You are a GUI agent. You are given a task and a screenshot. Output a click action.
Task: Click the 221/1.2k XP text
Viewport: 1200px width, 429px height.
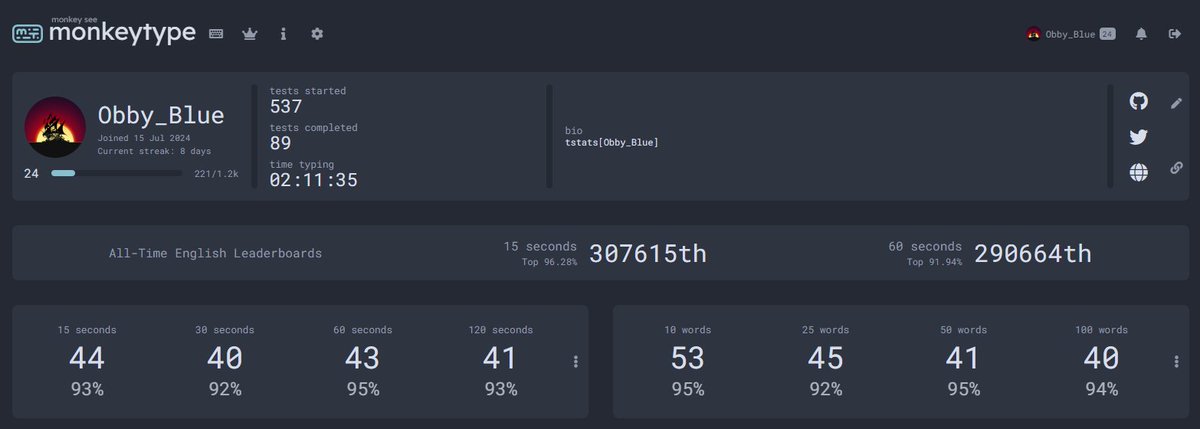pyautogui.click(x=217, y=173)
